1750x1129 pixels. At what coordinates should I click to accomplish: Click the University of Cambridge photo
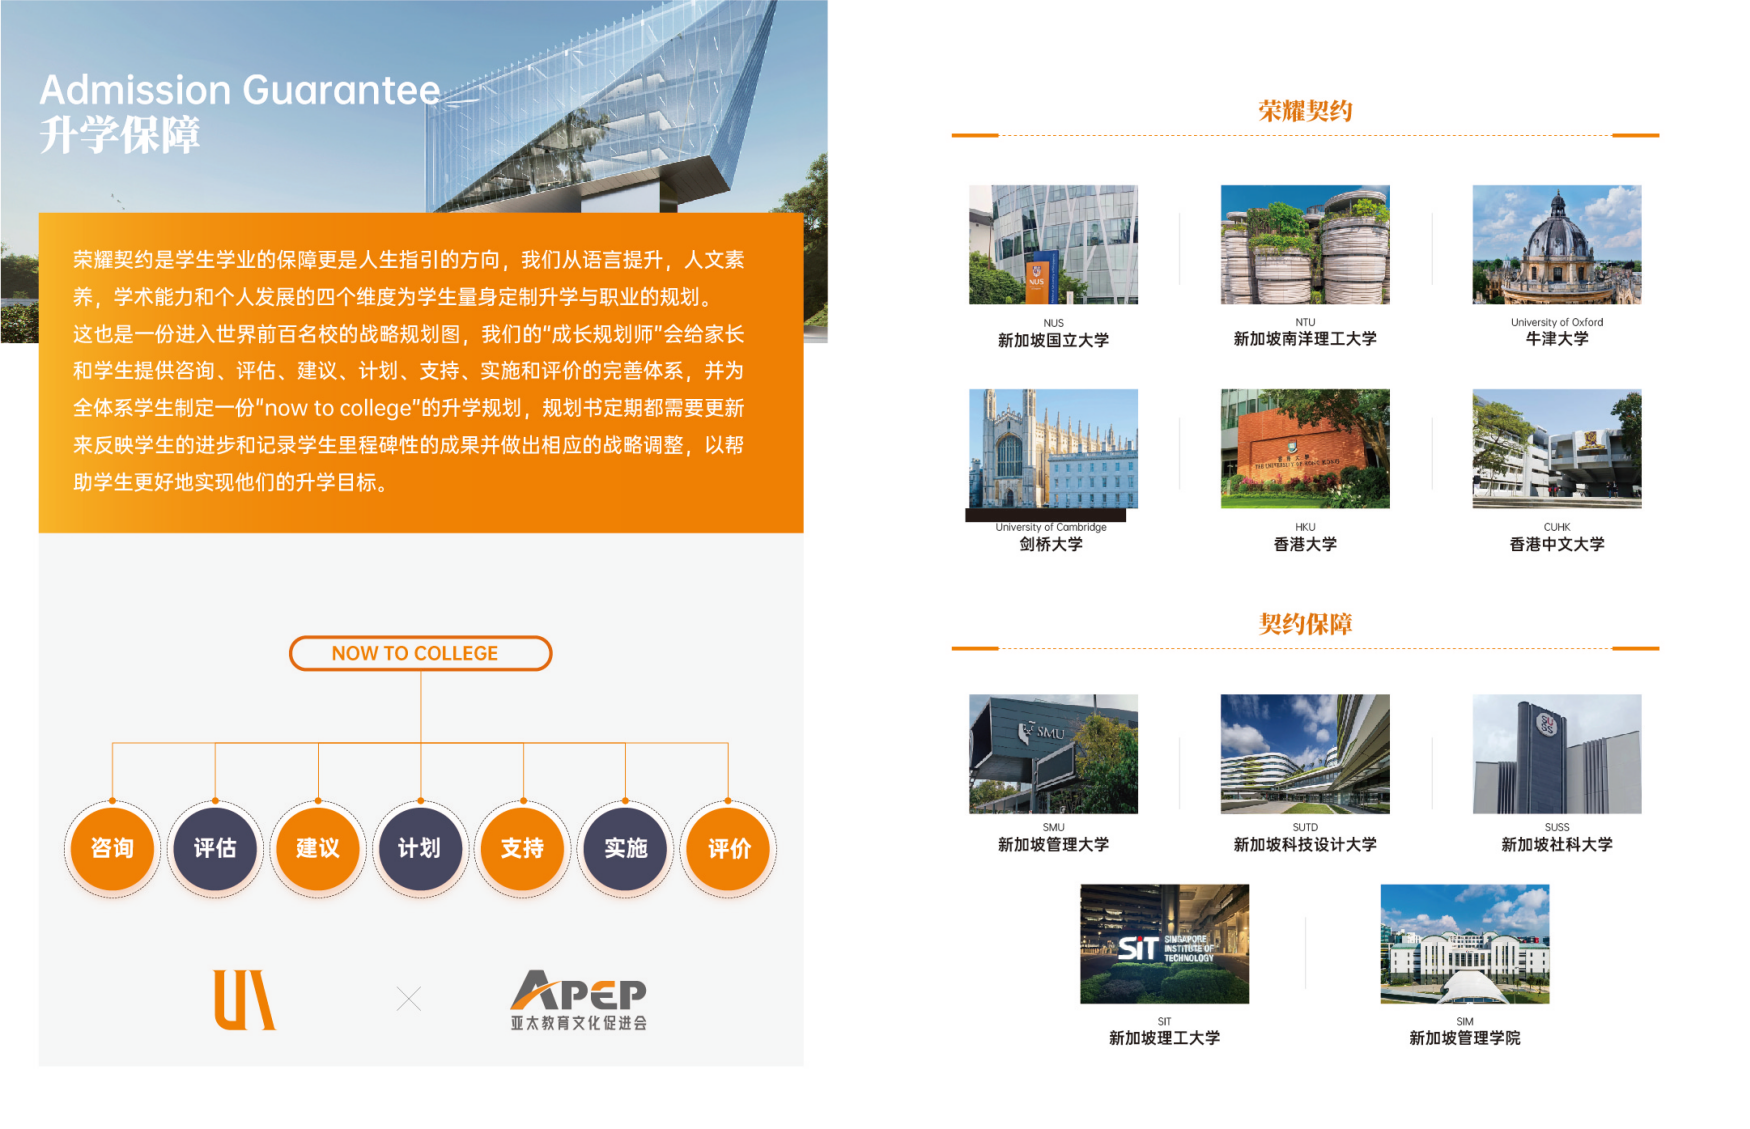(1053, 448)
